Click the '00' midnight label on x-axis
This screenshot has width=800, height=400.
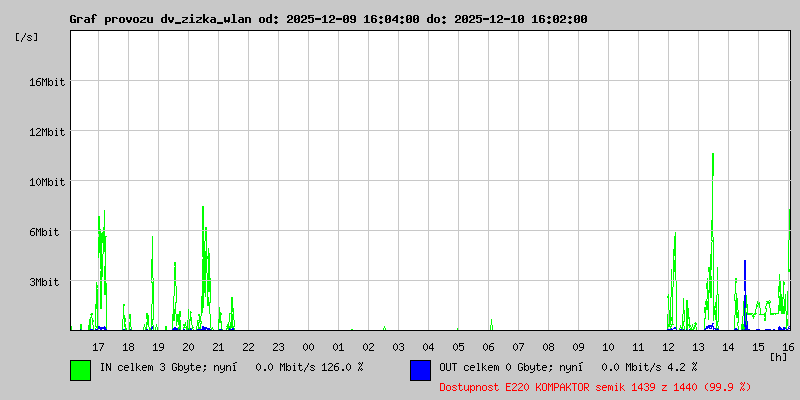pyautogui.click(x=309, y=347)
